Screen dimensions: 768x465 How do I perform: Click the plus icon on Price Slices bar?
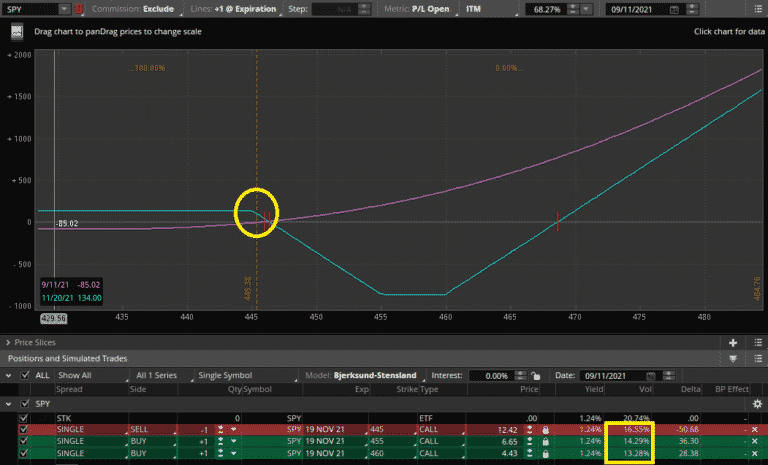[x=732, y=342]
